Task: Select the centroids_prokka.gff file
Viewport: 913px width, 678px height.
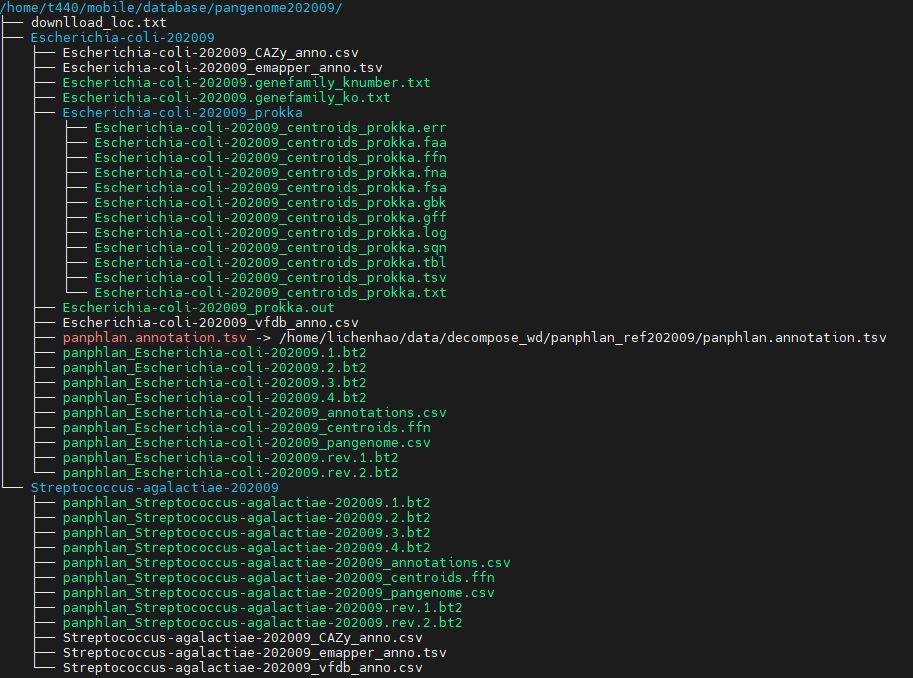Action: pyautogui.click(x=270, y=218)
